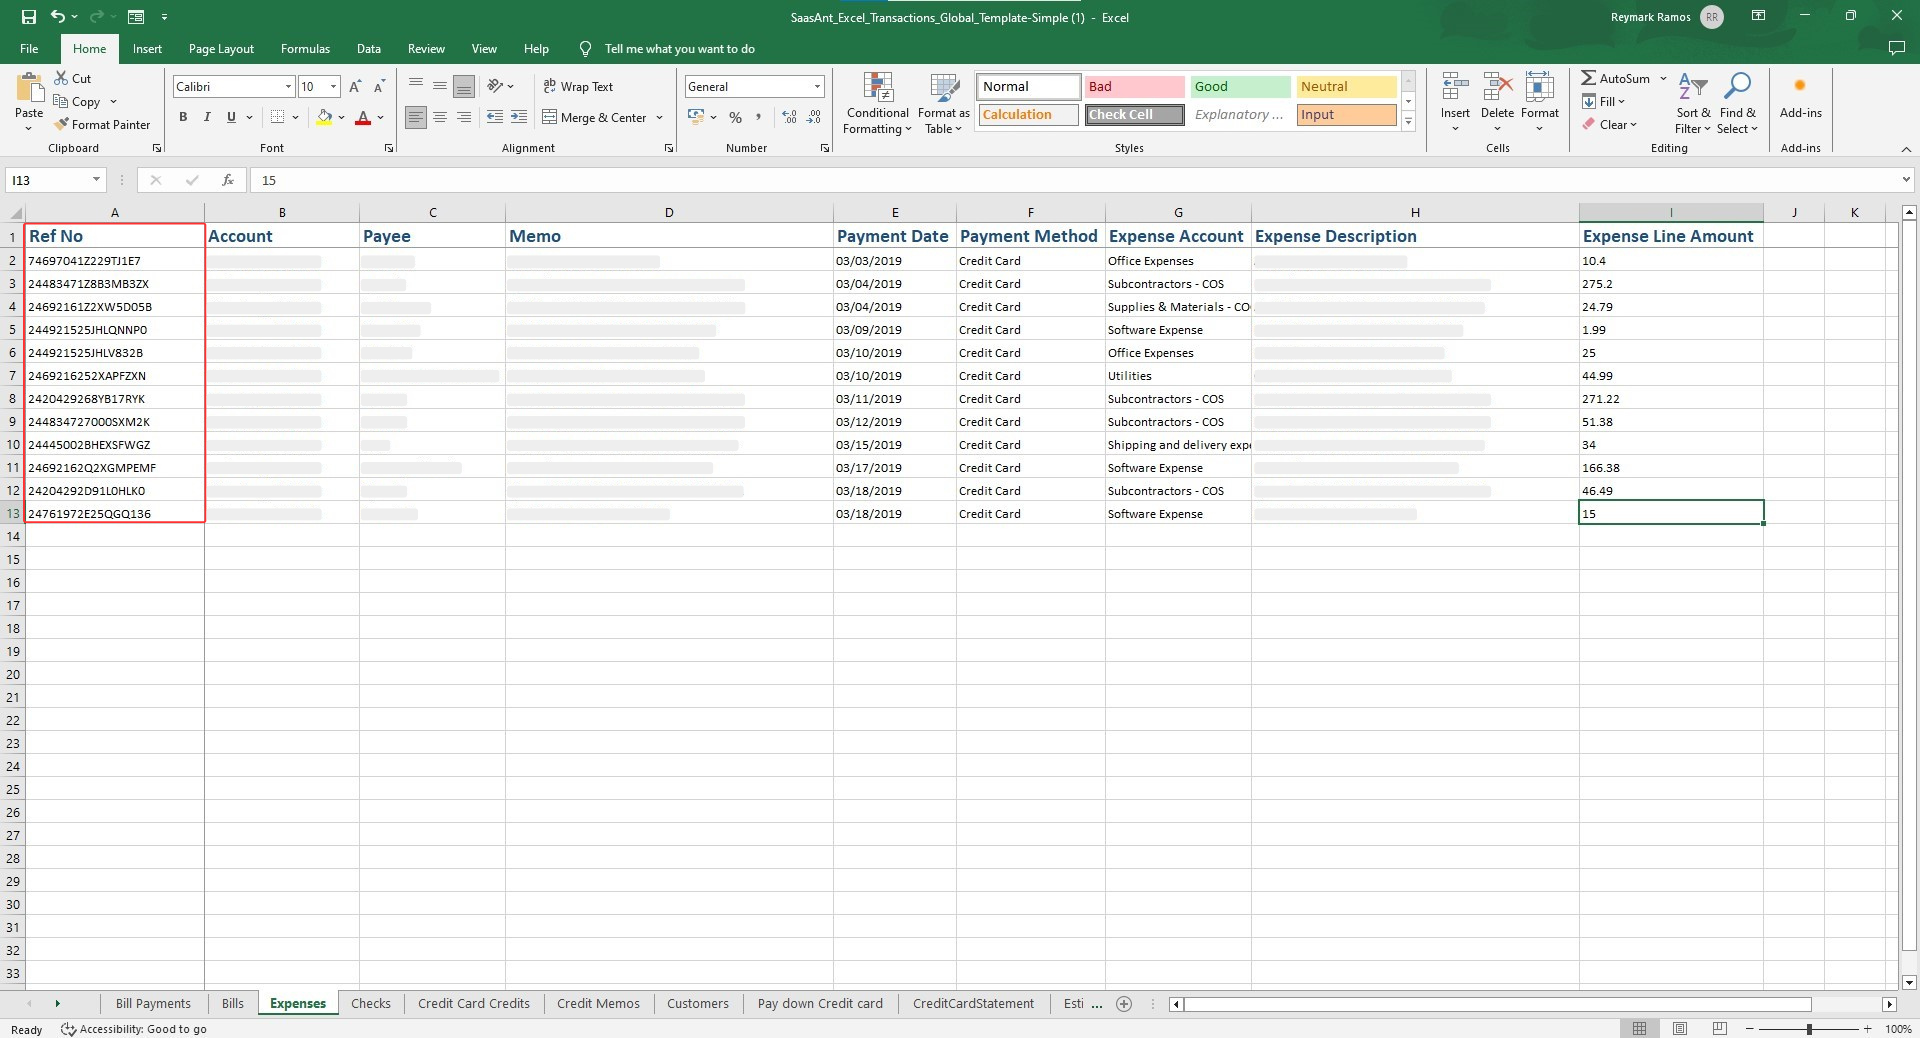The width and height of the screenshot is (1920, 1038).
Task: Toggle Bold formatting
Action: click(x=183, y=117)
